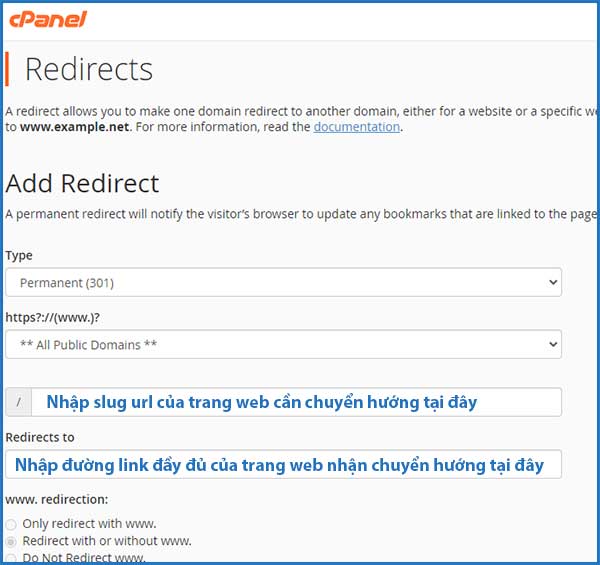The image size is (600, 565).
Task: Click the Type field label
Action: pos(19,256)
